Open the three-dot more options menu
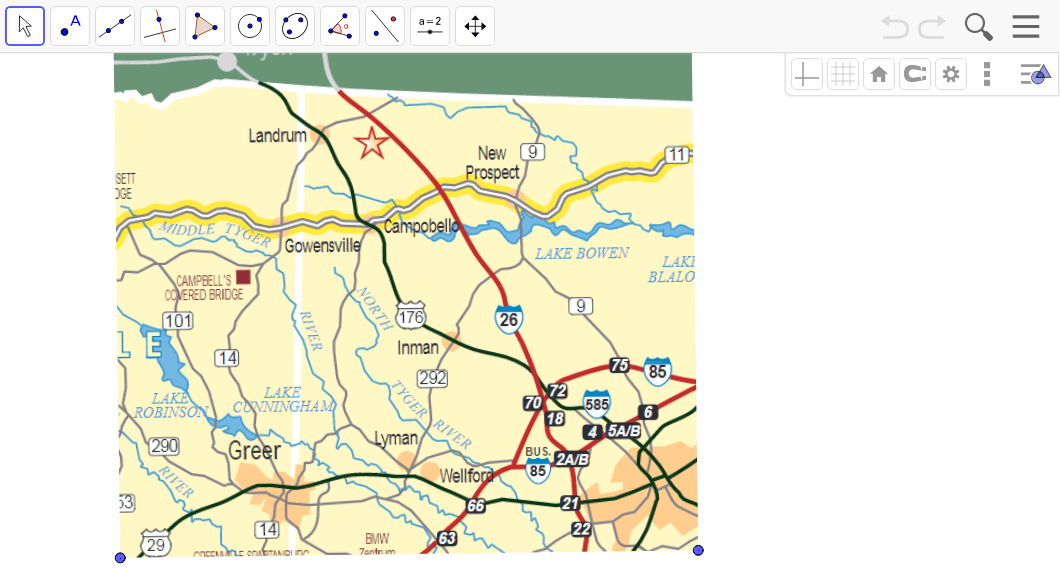This screenshot has width=1060, height=569. point(987,74)
